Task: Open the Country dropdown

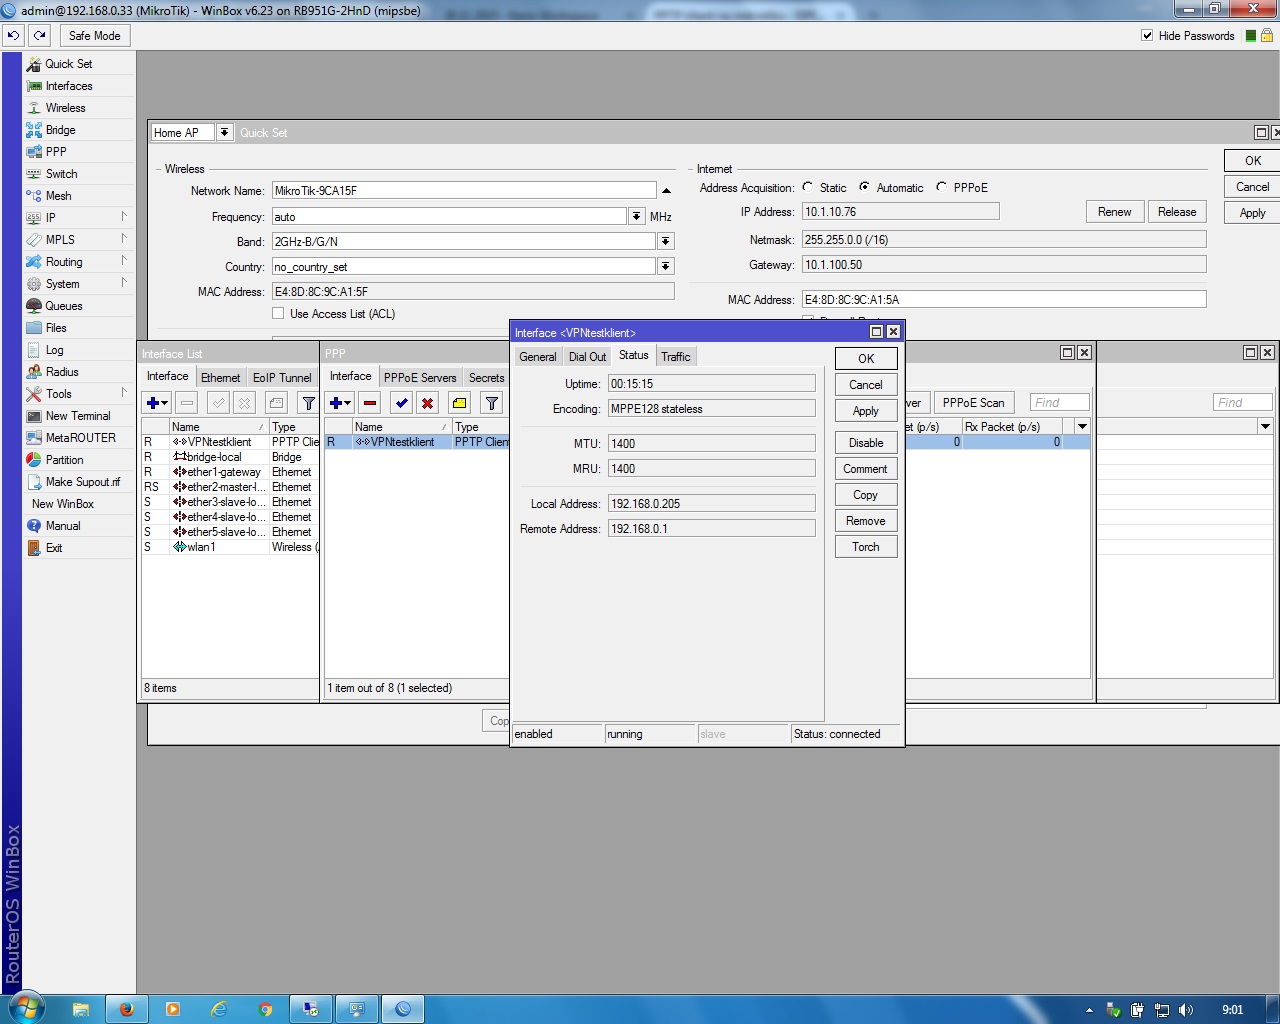Action: [666, 266]
